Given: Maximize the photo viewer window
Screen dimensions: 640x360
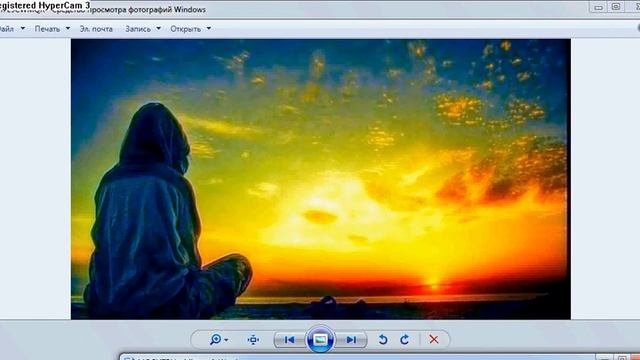Looking at the screenshot, I should click(x=616, y=7).
